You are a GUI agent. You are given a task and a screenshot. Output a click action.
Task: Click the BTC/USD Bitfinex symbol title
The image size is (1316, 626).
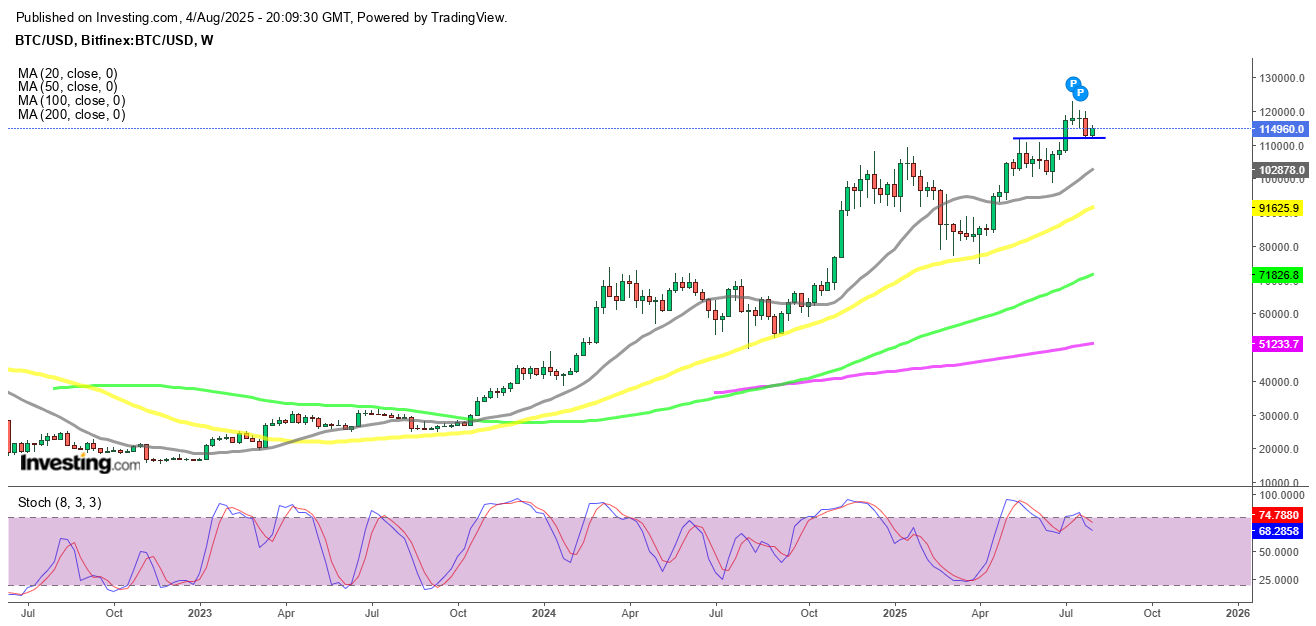click(x=115, y=40)
